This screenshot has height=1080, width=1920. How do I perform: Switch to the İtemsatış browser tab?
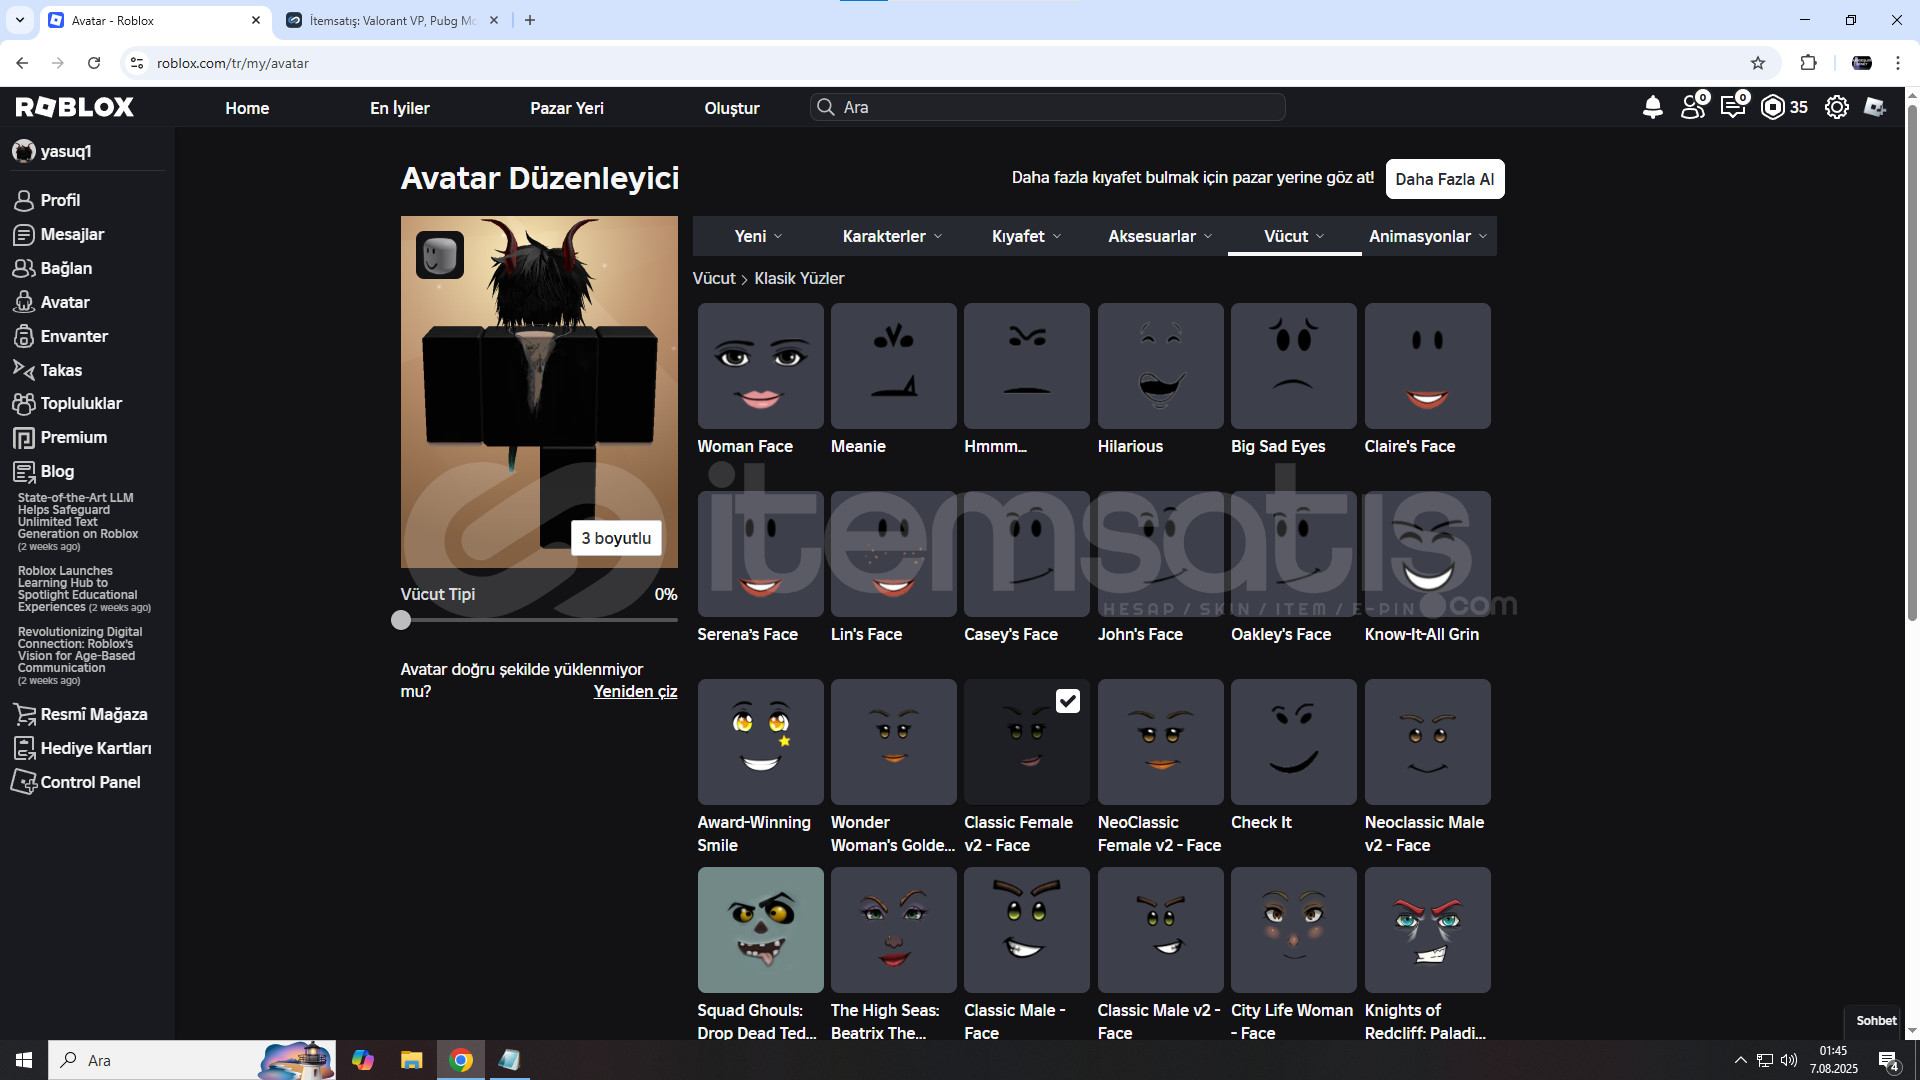point(392,20)
